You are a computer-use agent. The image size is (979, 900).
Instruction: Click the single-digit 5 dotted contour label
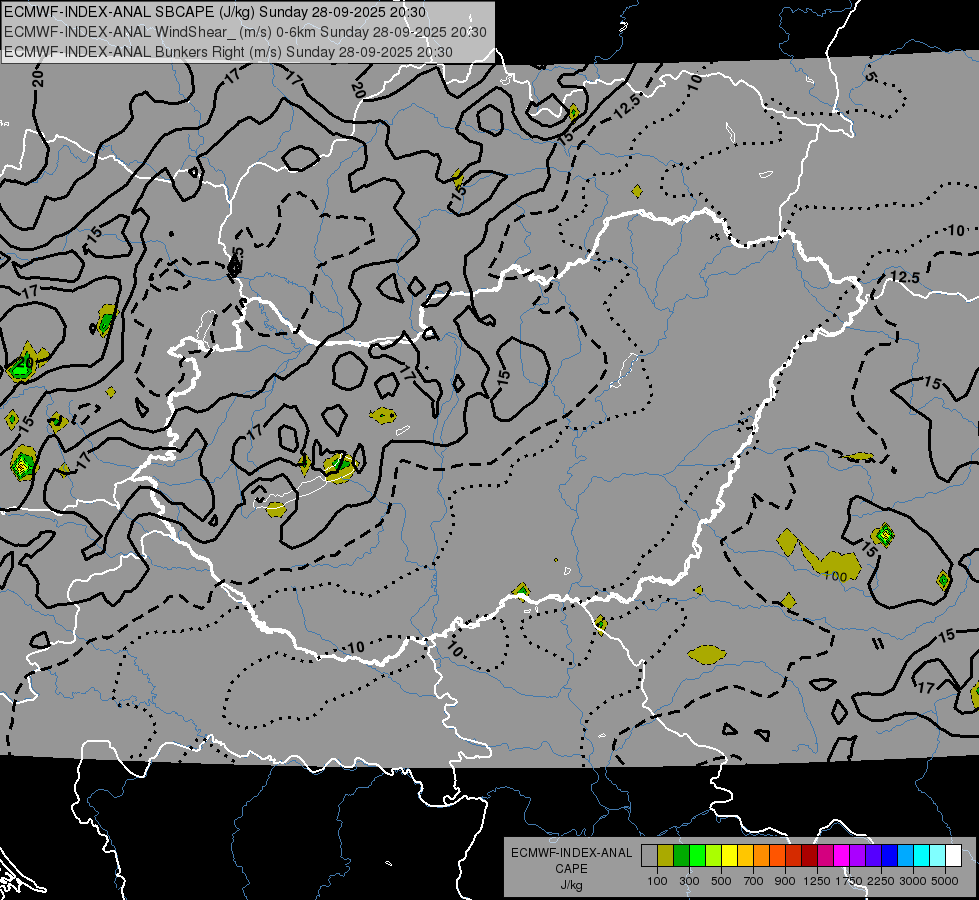(872, 77)
